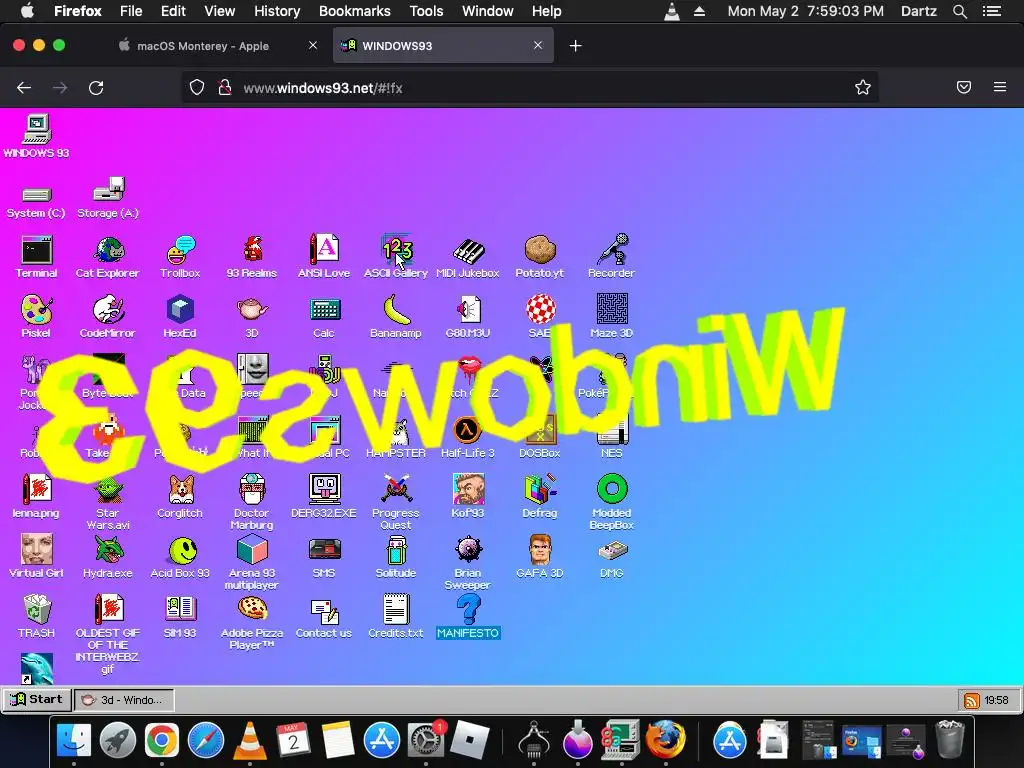1024x768 pixels.
Task: Bookmark this page with the star
Action: point(863,88)
